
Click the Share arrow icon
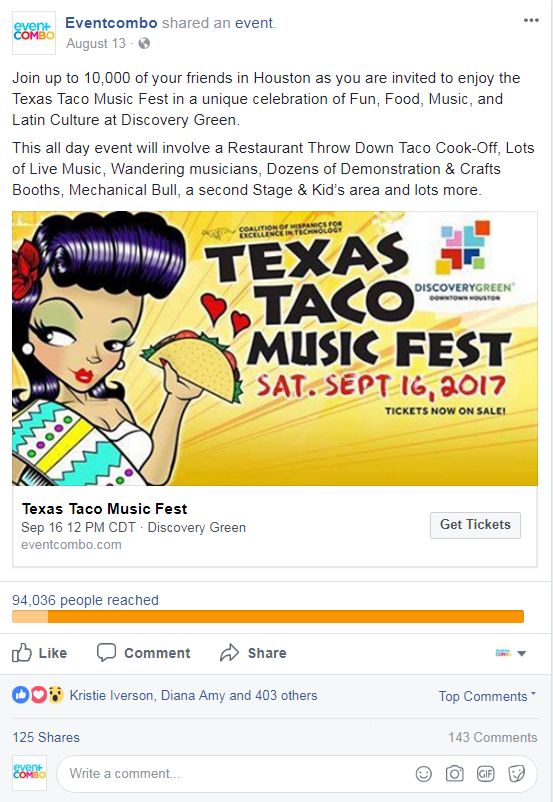click(x=229, y=653)
